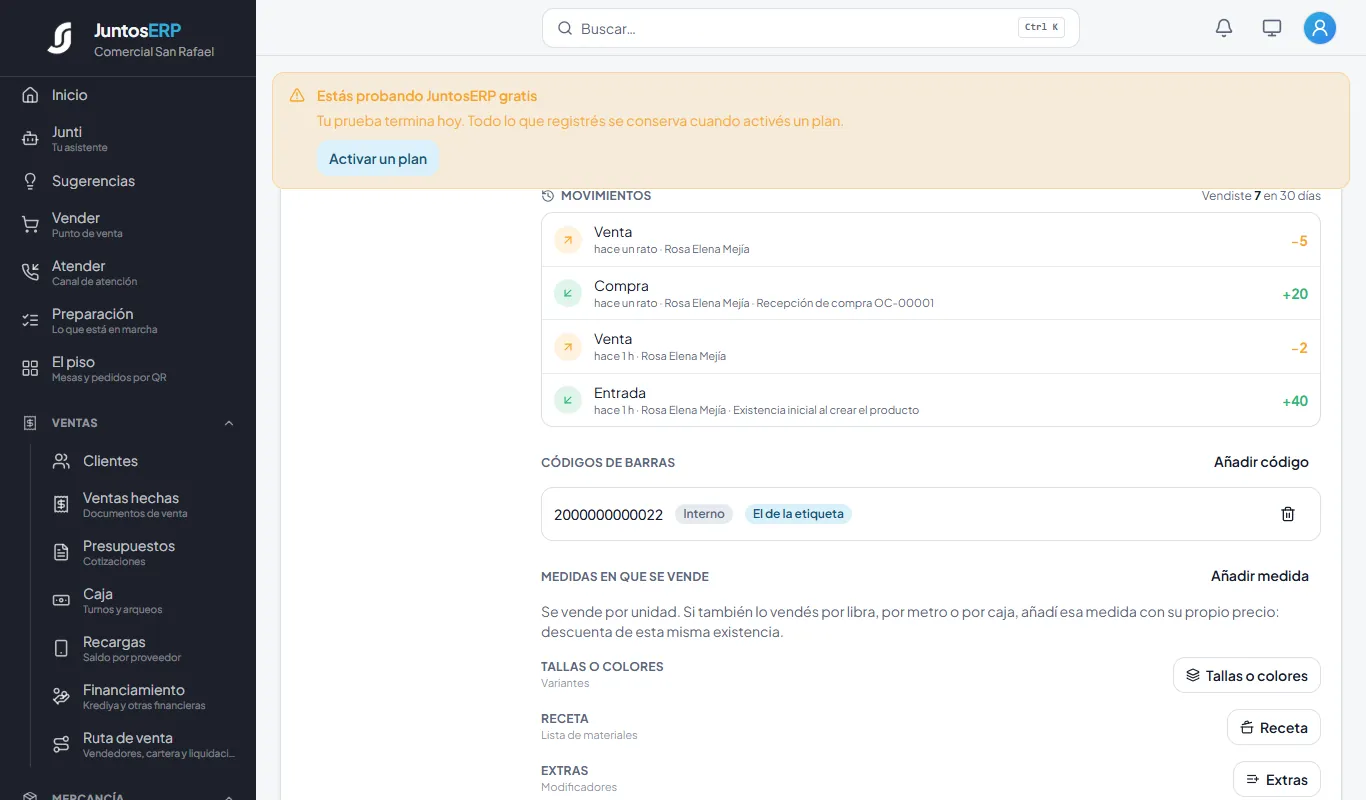
Task: Click the Ventas hechas receipt icon
Action: click(x=61, y=505)
